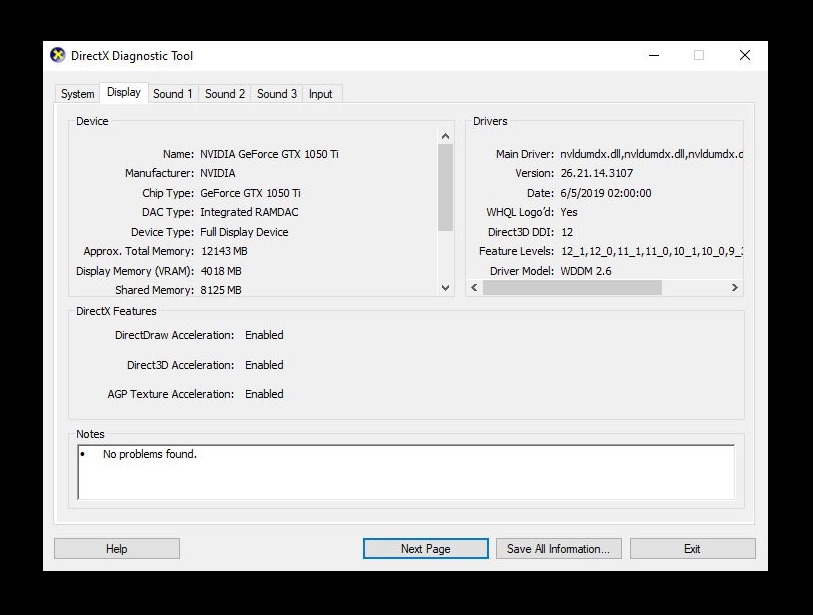This screenshot has height=615, width=813.
Task: Open the Sound 2 tab
Action: (225, 94)
